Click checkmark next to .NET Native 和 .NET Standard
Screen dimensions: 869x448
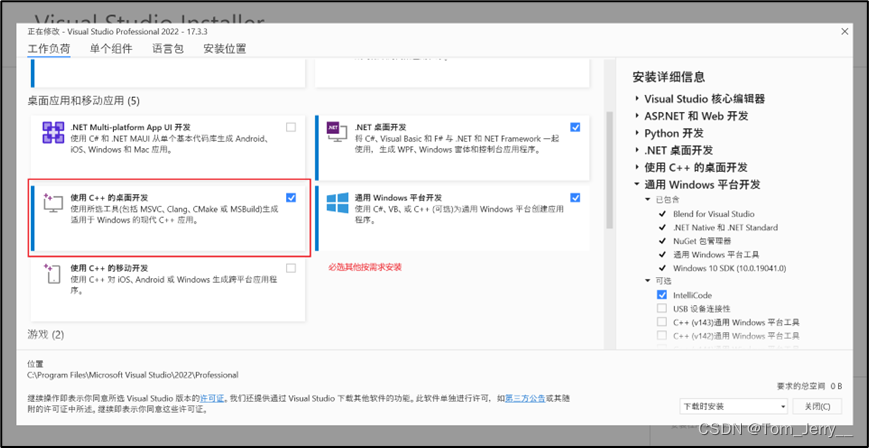662,227
